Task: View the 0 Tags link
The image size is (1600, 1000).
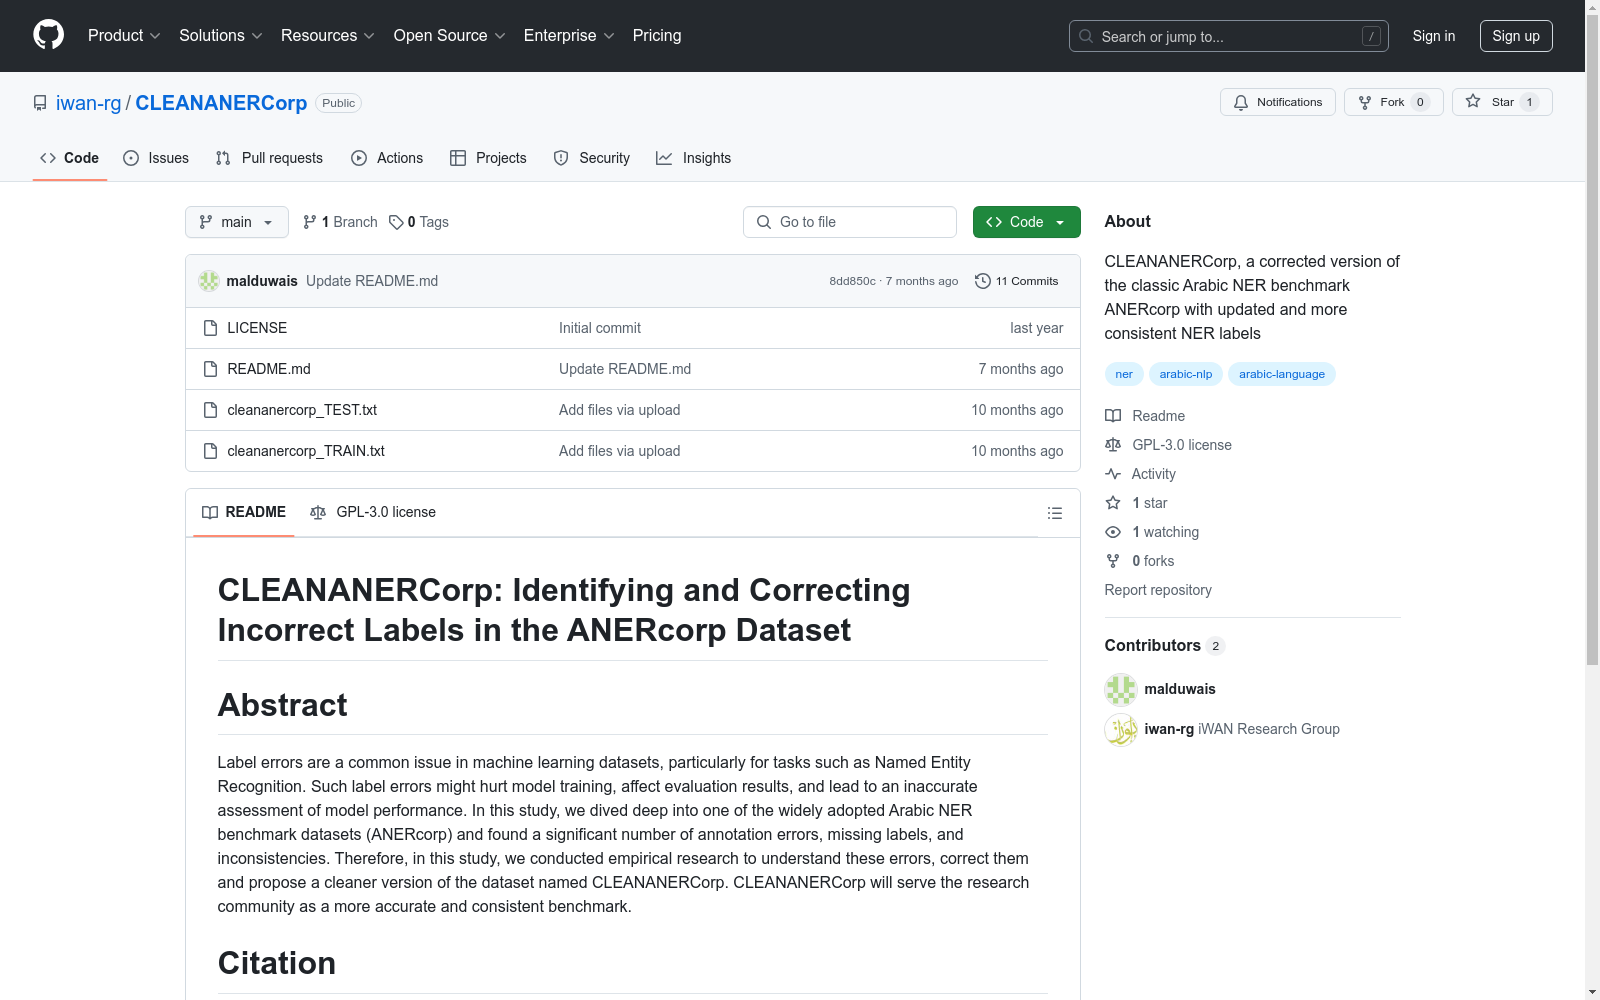Action: tap(419, 222)
